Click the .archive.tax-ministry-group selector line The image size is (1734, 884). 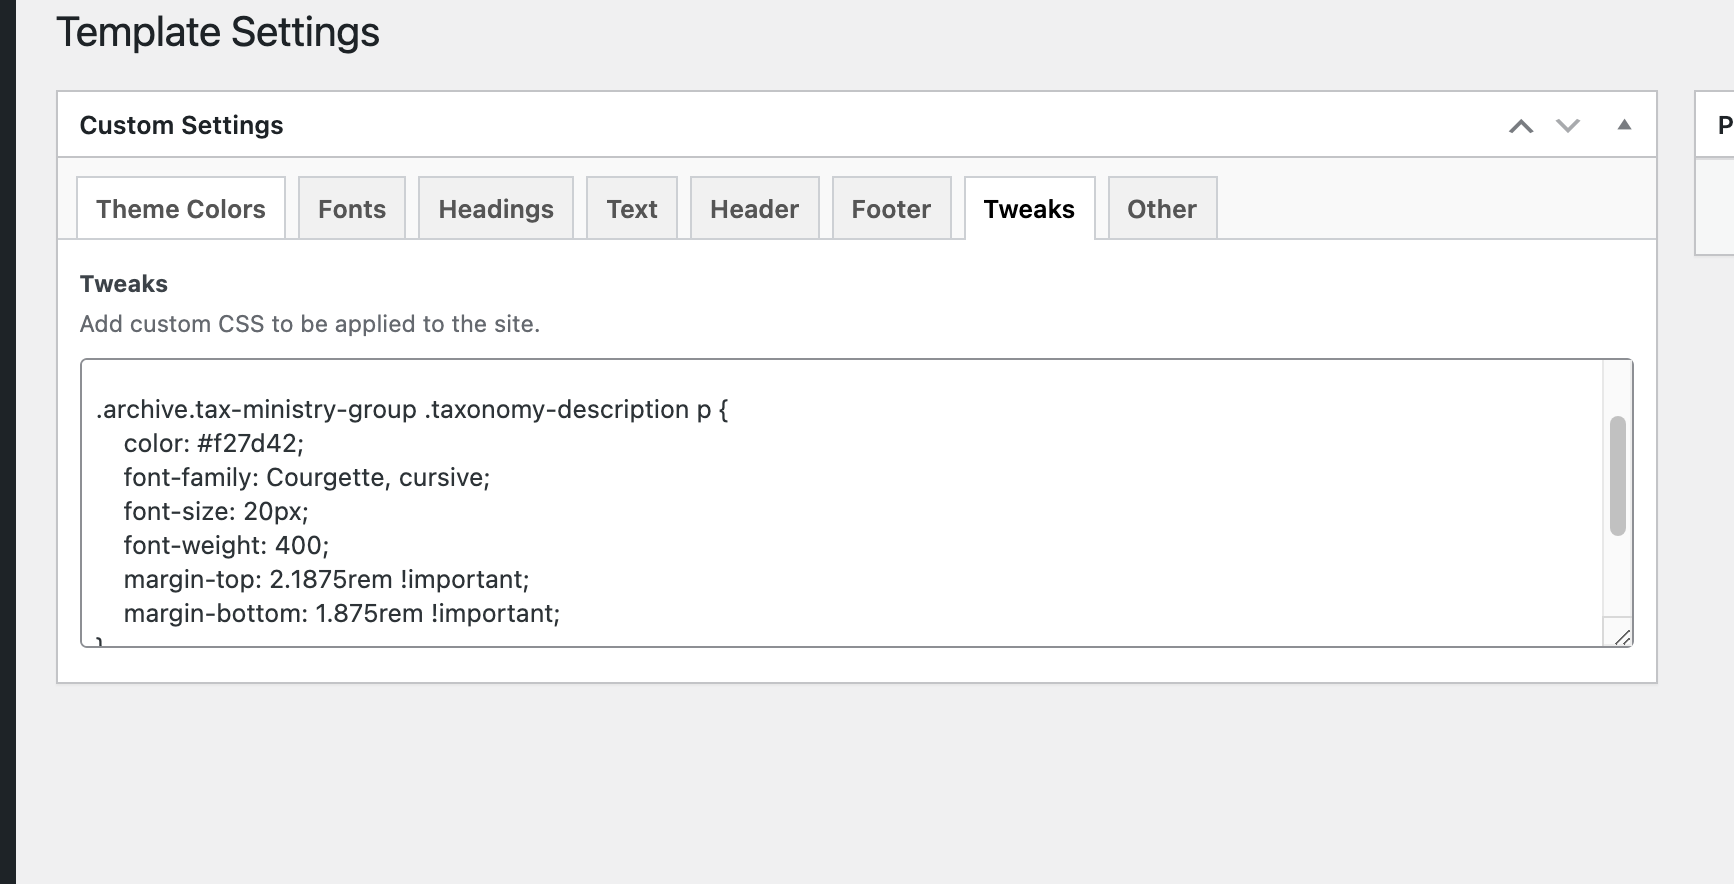[412, 409]
